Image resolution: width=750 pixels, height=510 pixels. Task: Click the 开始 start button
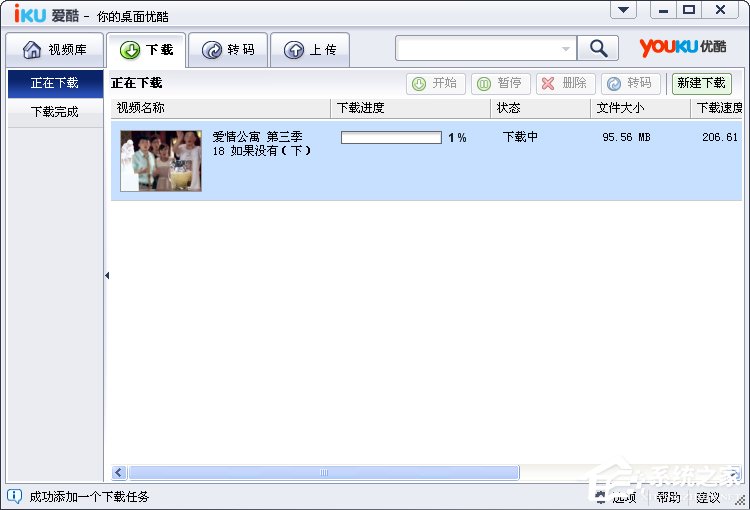[x=436, y=84]
